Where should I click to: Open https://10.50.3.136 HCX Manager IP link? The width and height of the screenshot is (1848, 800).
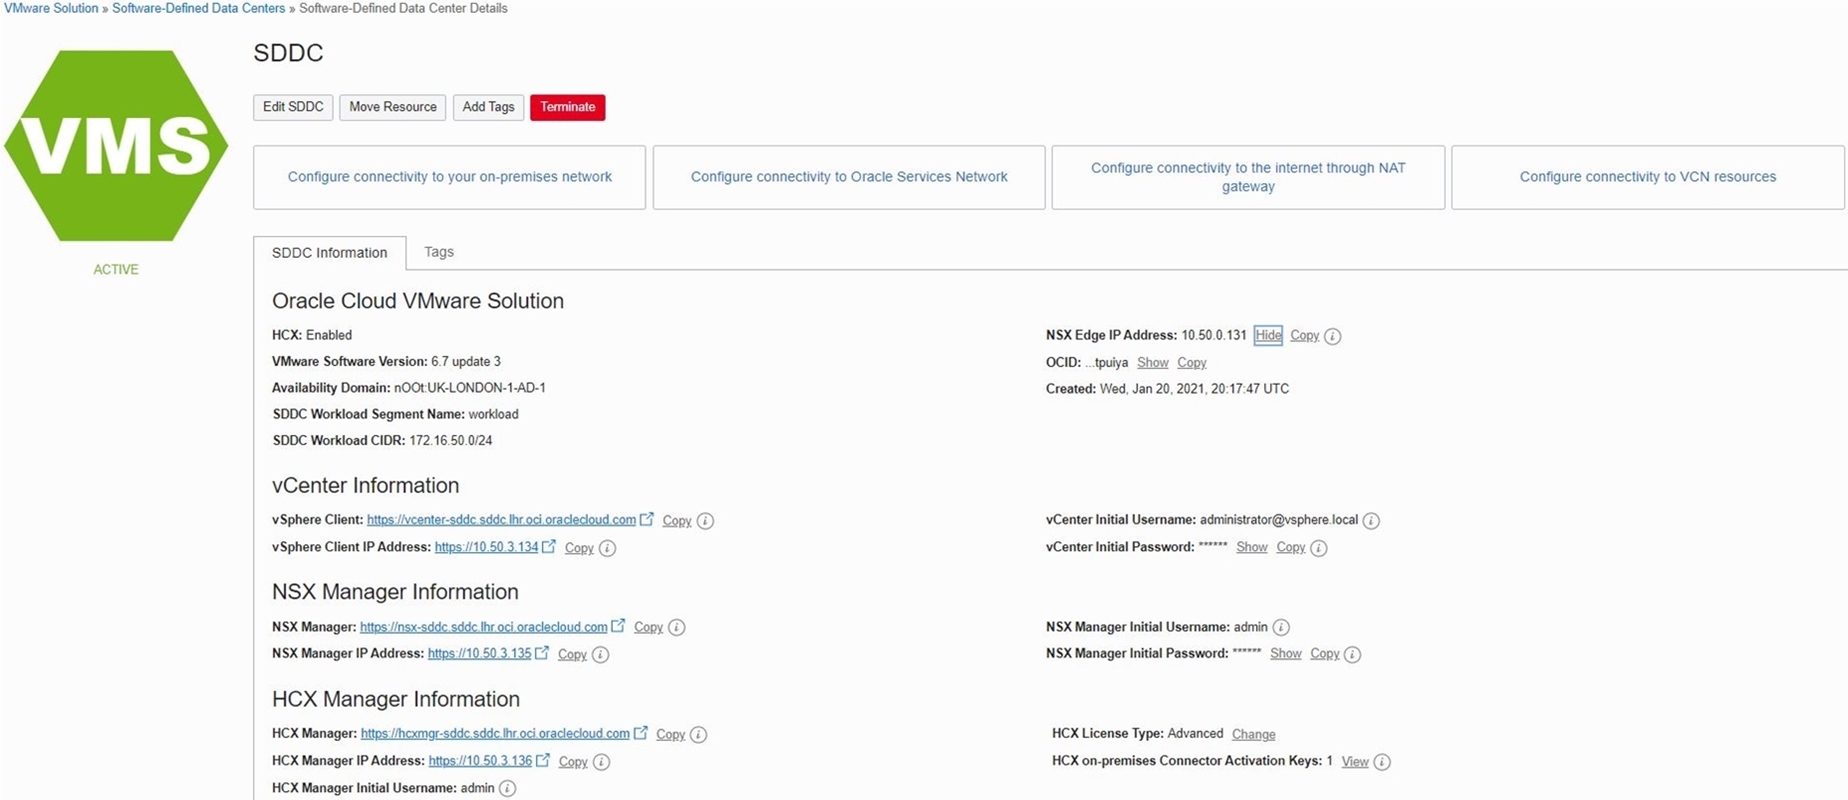point(480,761)
